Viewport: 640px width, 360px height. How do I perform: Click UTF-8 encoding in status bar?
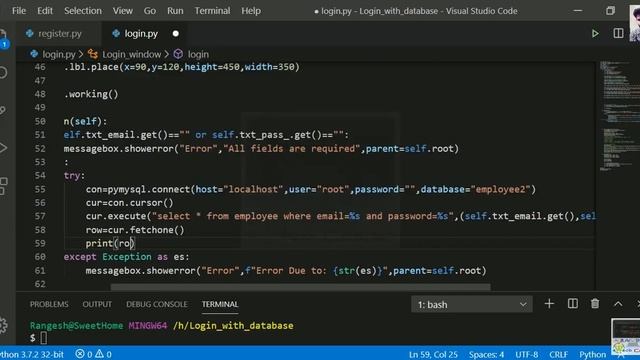coord(527,354)
